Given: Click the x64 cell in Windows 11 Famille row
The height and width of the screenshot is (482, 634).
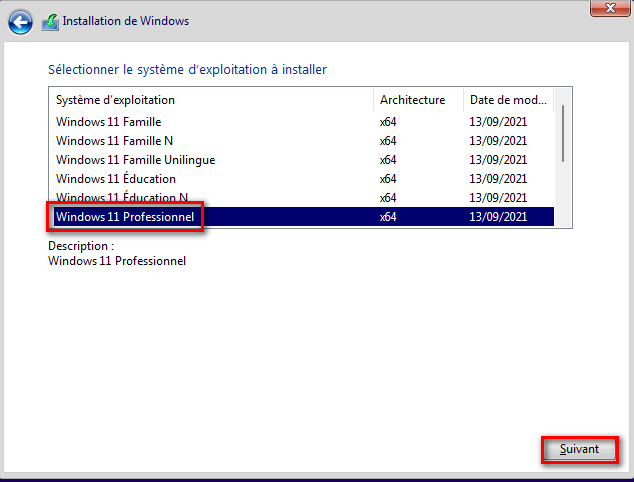Looking at the screenshot, I should tap(388, 122).
